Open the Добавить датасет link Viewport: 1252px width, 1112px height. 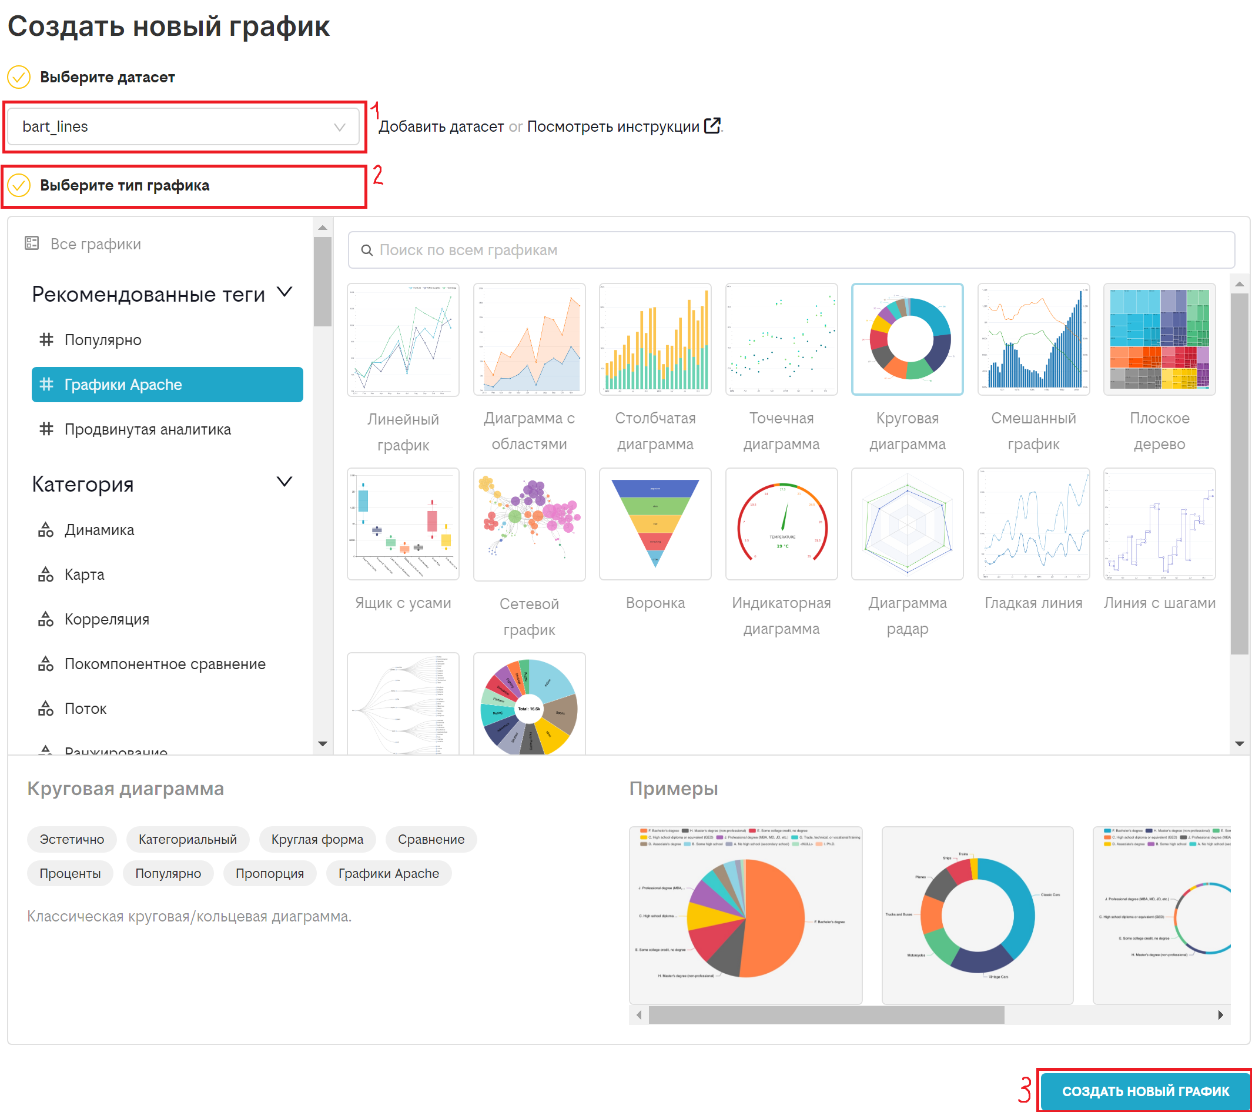(x=441, y=126)
